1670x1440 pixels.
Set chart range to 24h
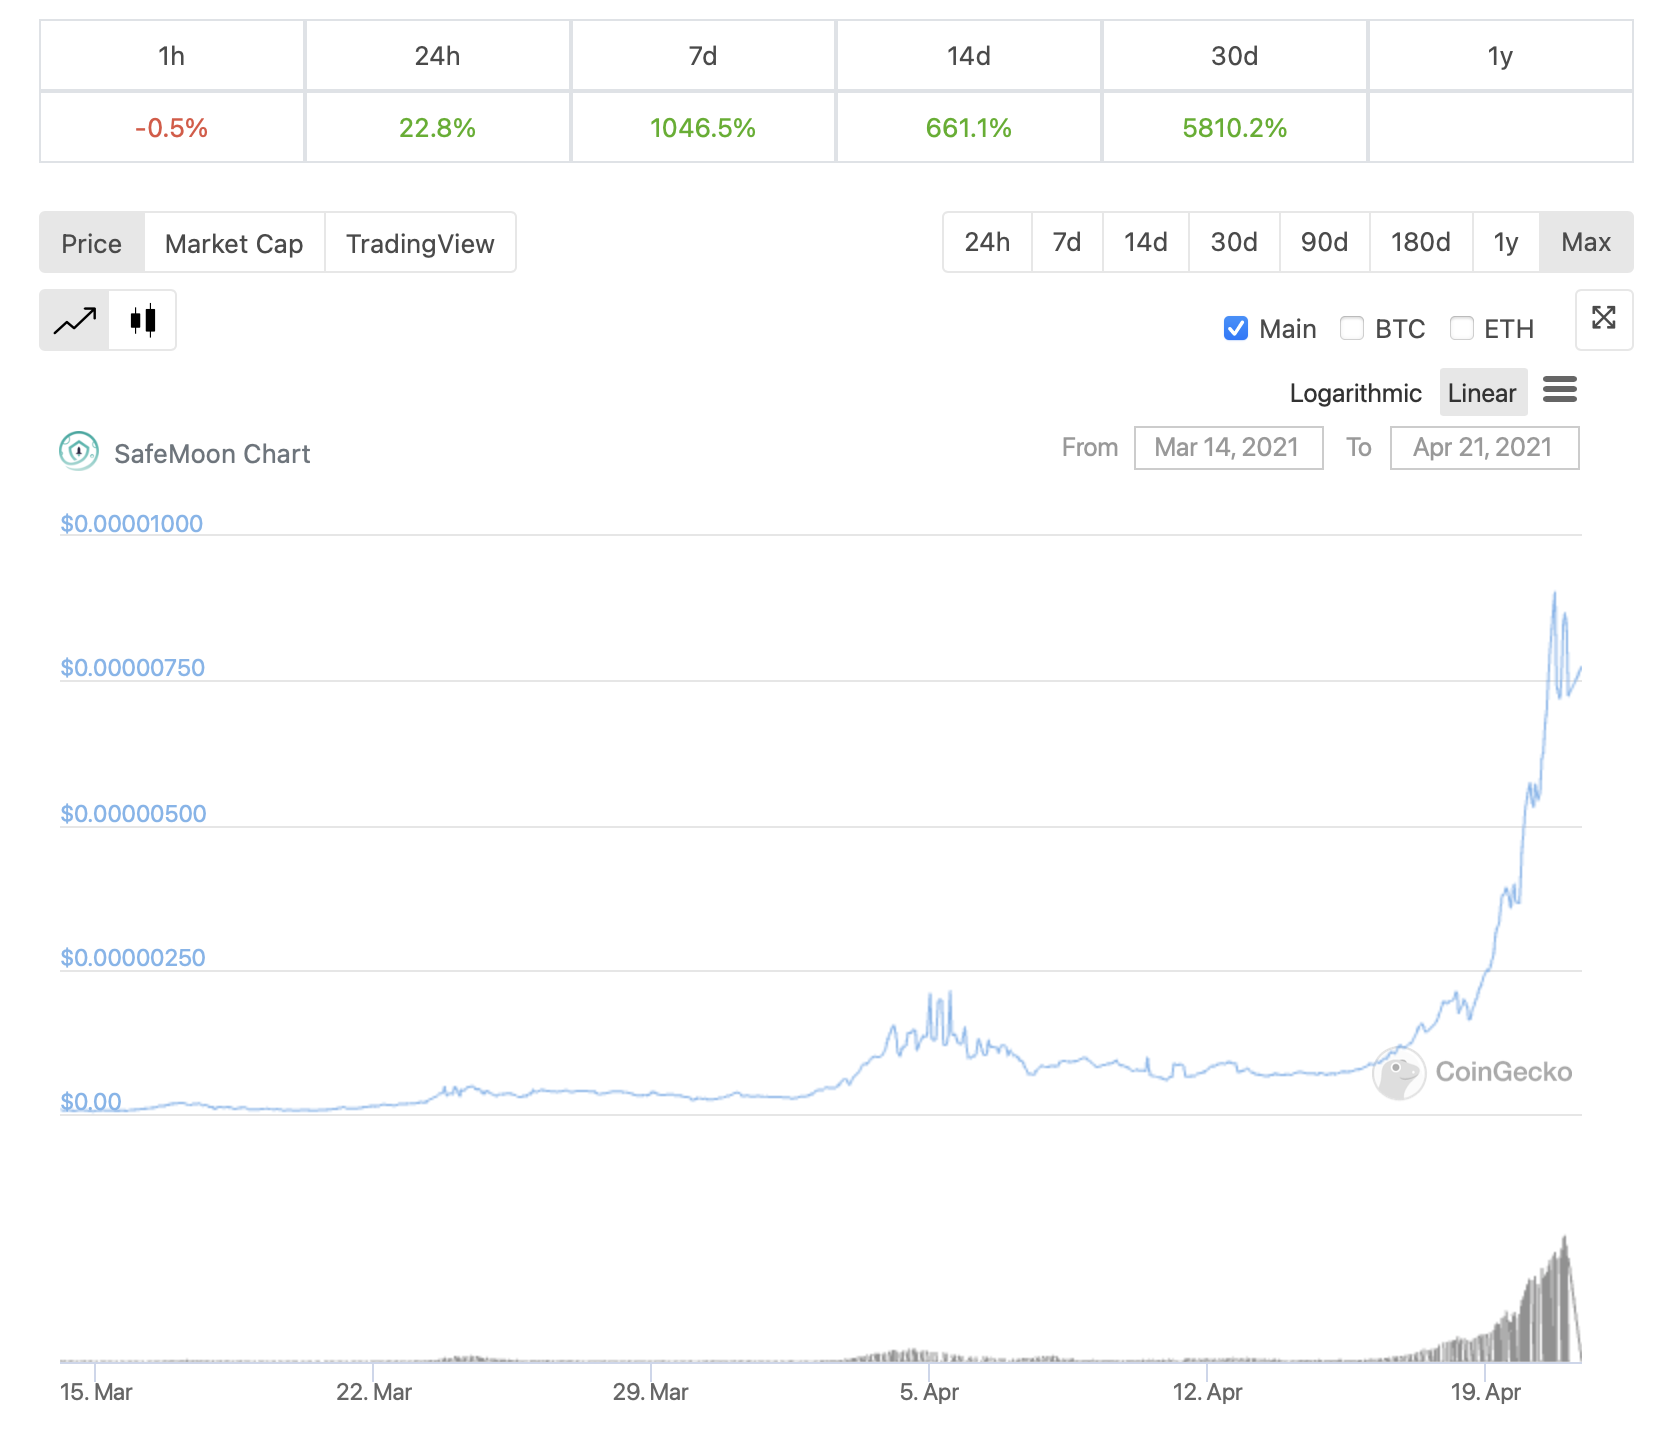987,242
